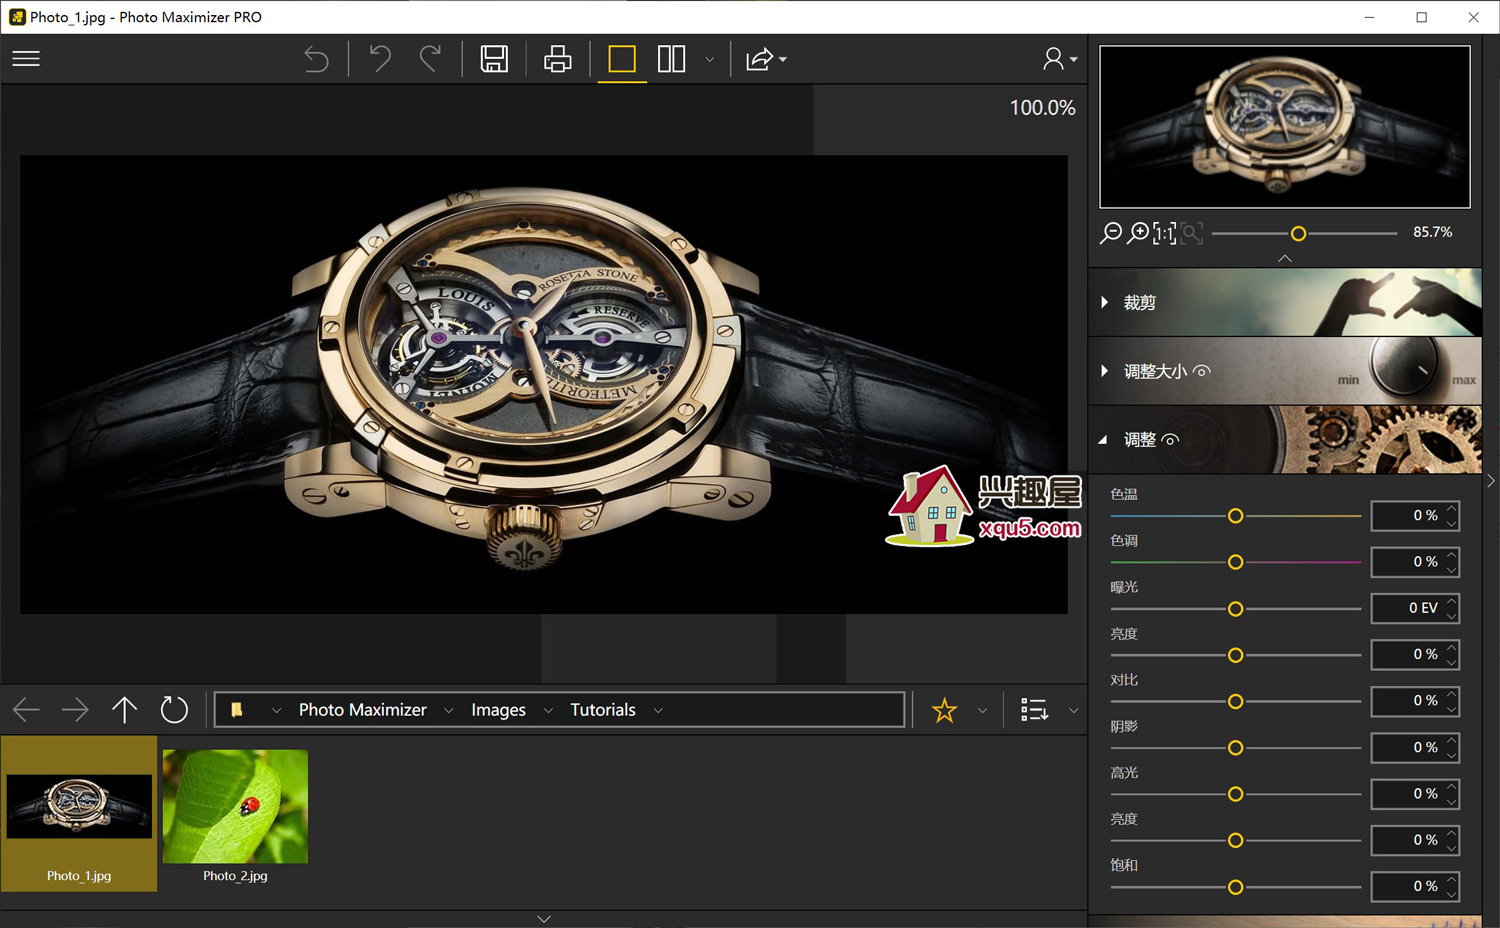Click navigator preview thumbnail of watch

[1285, 127]
